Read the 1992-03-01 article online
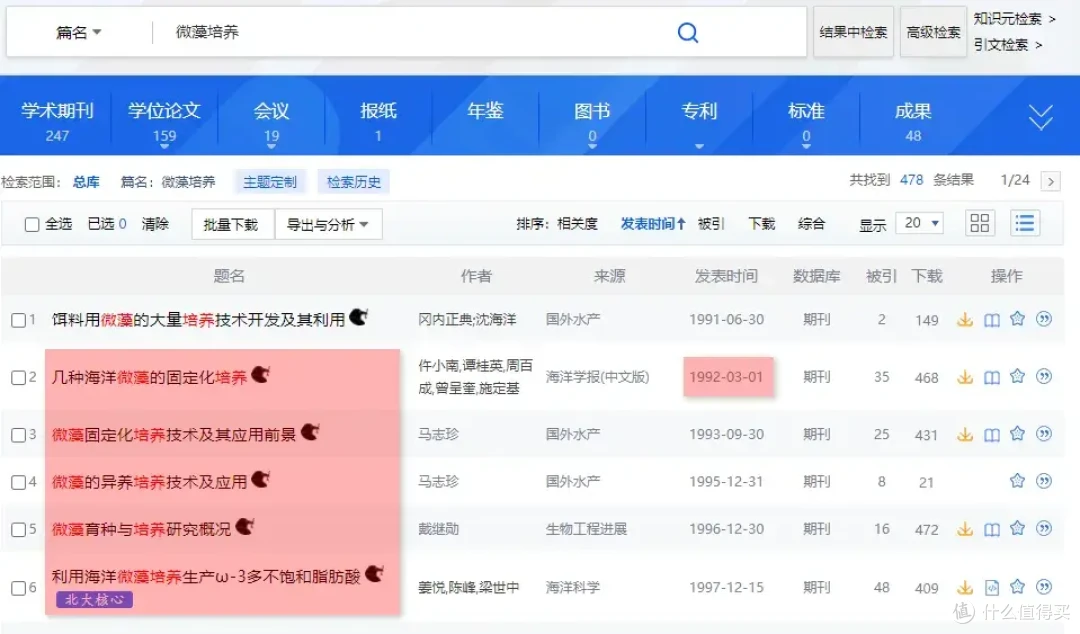This screenshot has width=1080, height=634. click(992, 377)
